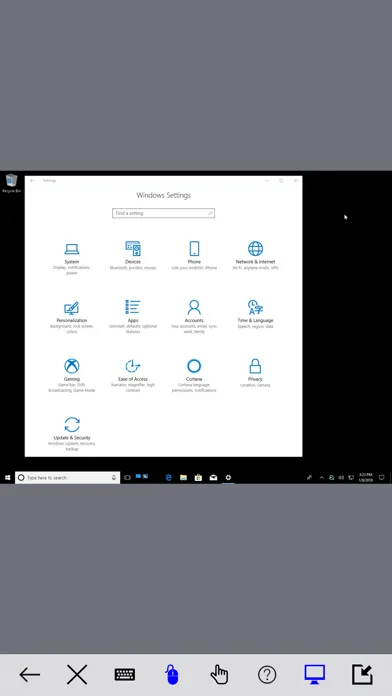
Task: Open the Gaming Xbox settings icon
Action: pyautogui.click(x=71, y=366)
